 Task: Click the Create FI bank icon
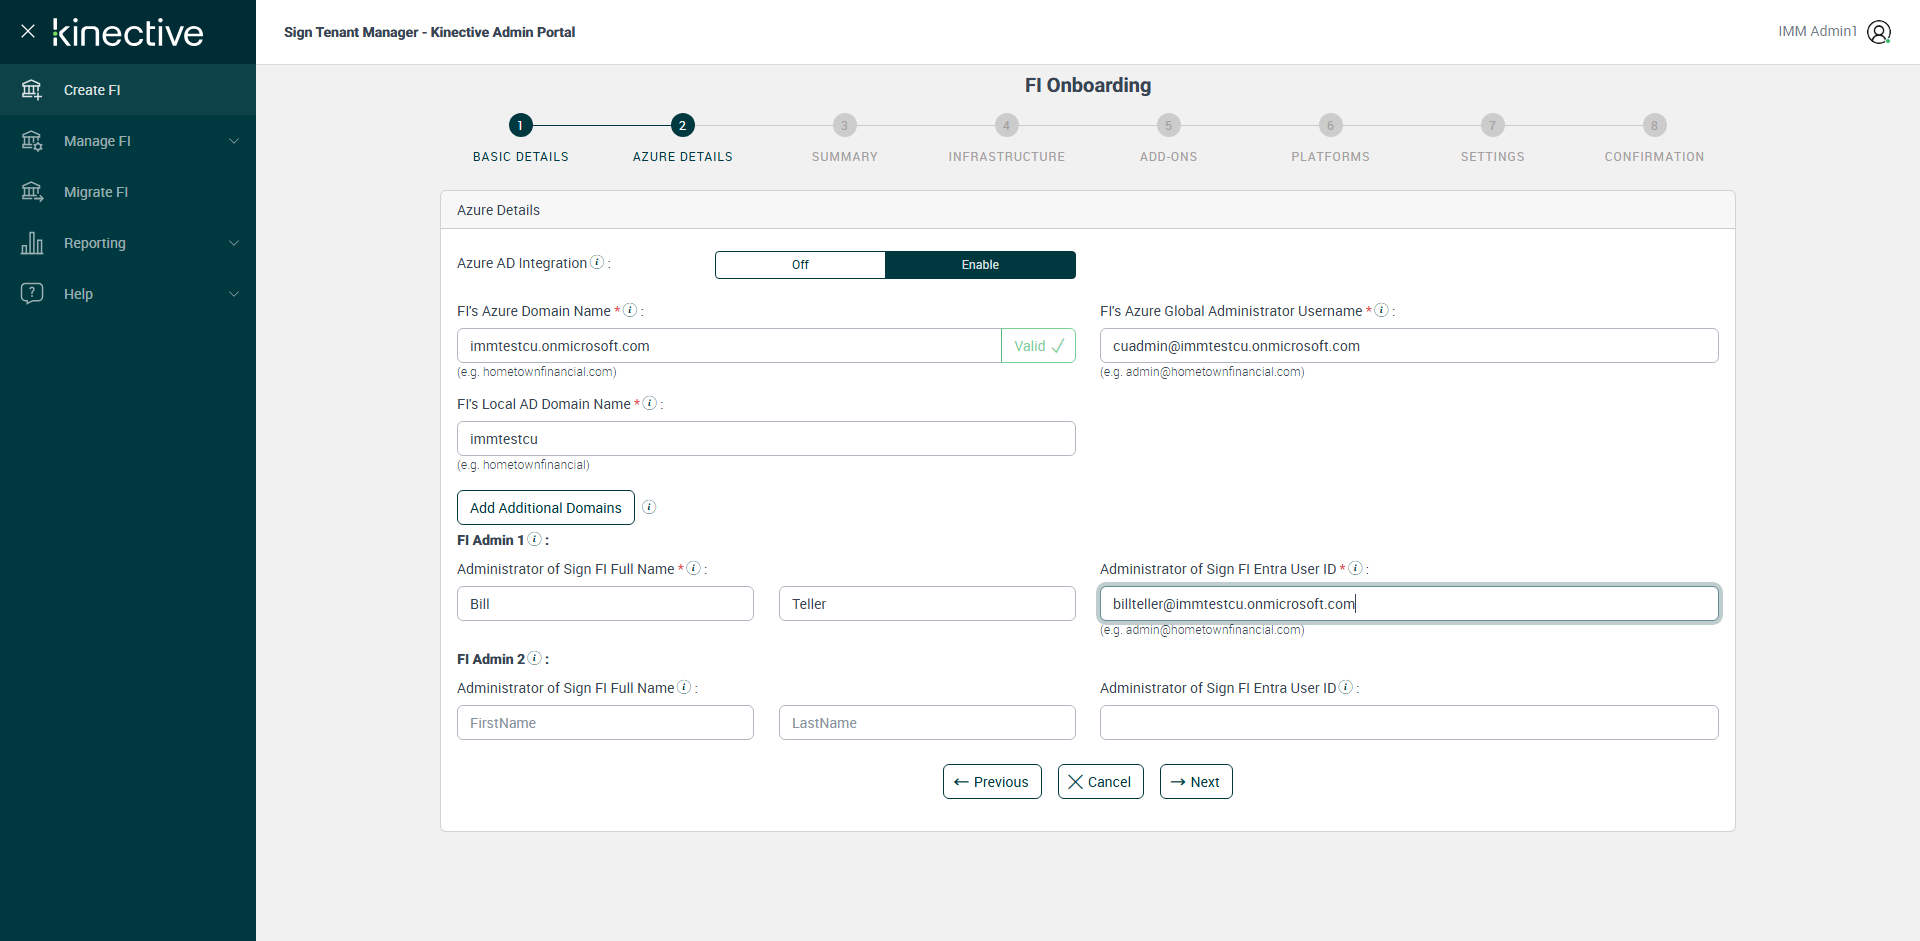(x=32, y=90)
